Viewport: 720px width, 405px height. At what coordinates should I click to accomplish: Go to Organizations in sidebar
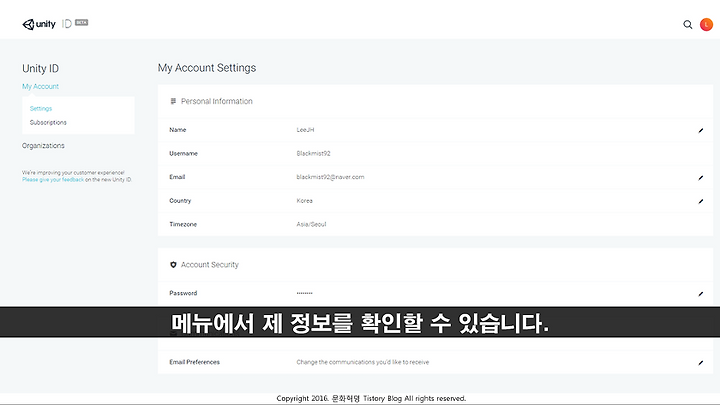(x=43, y=146)
